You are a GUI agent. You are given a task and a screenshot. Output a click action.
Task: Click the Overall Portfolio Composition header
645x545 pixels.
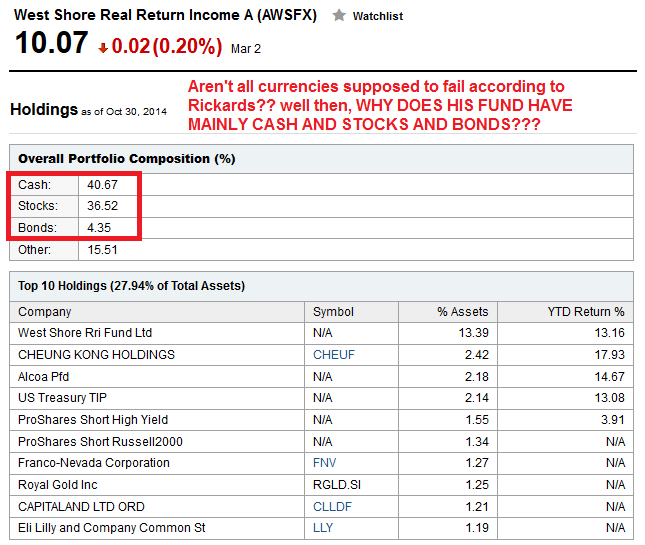(x=127, y=159)
